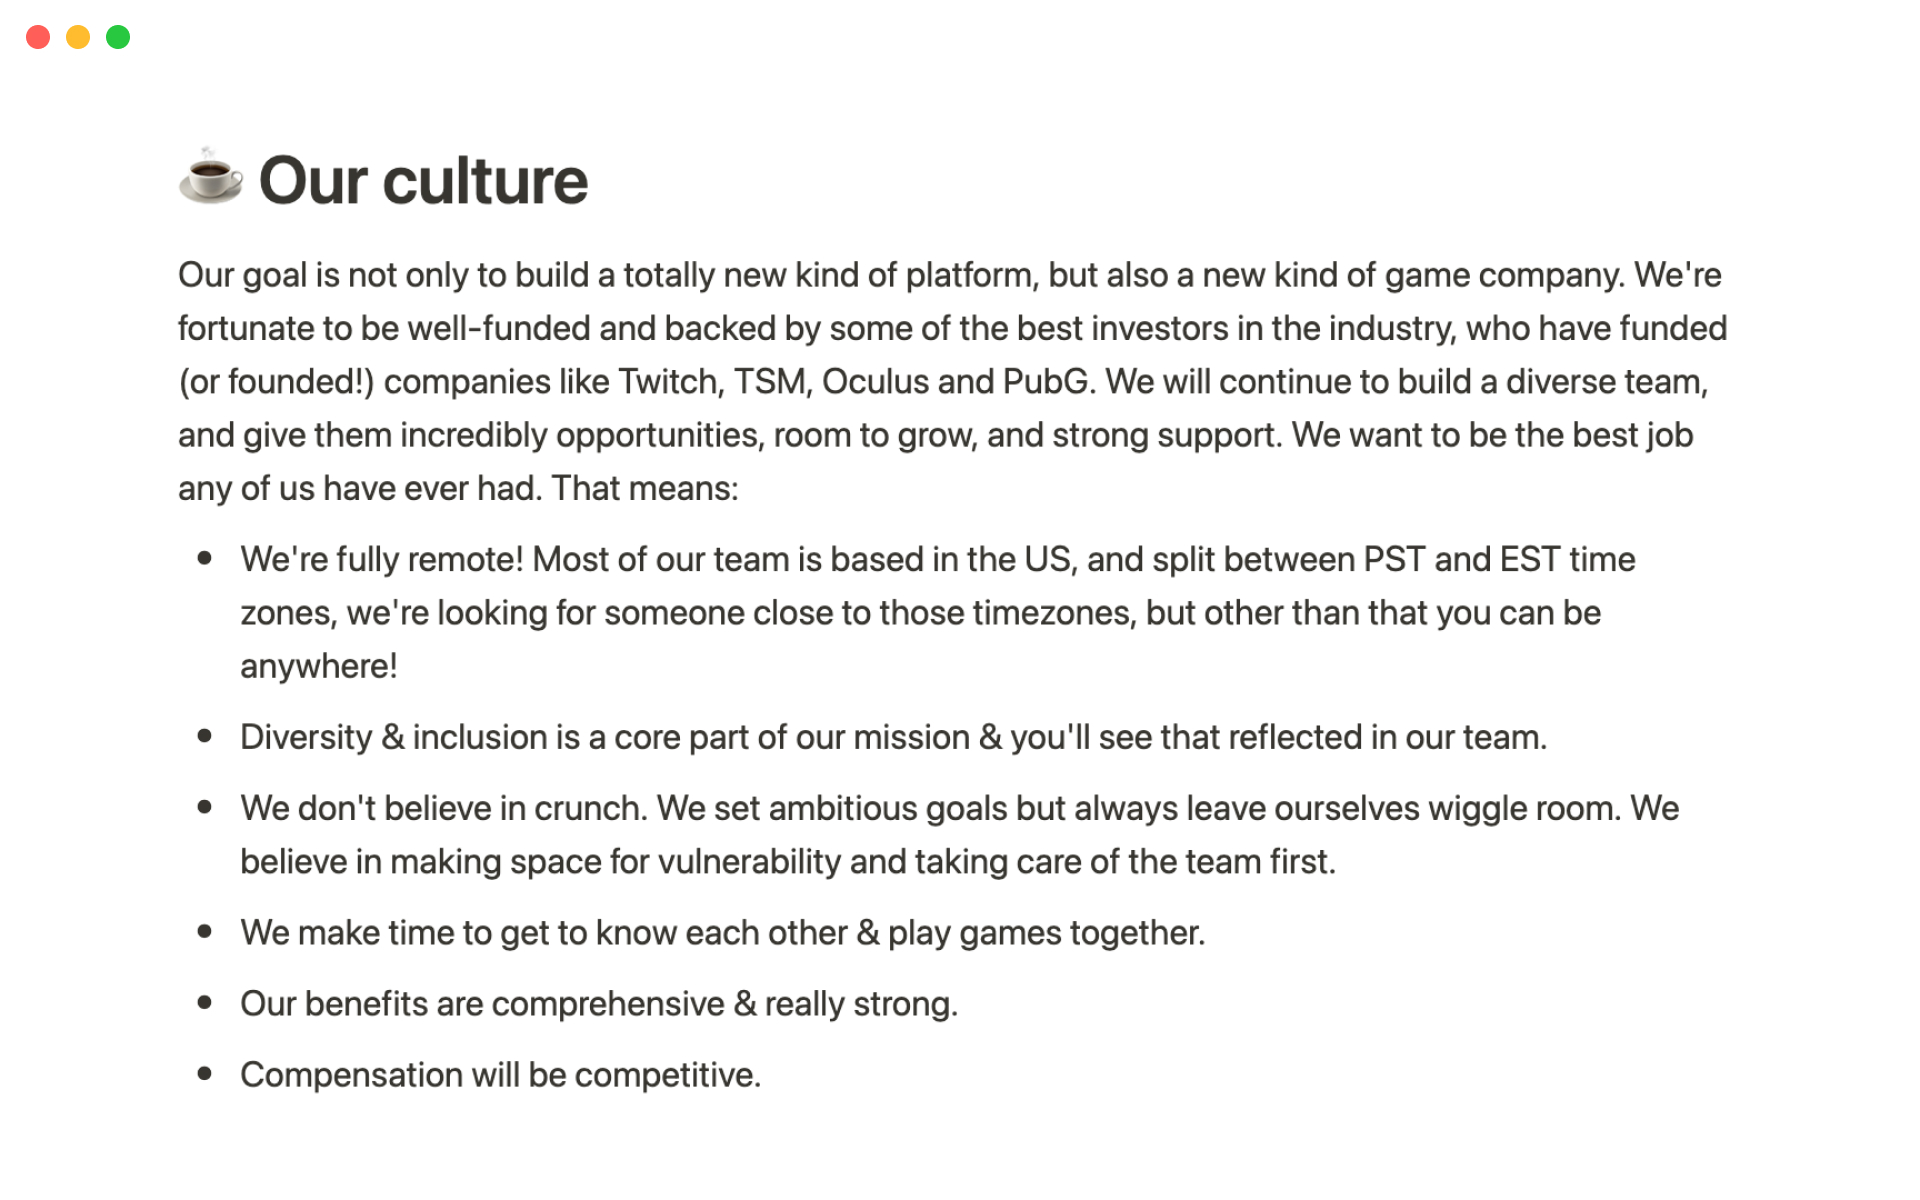Image resolution: width=1920 pixels, height=1200 pixels.
Task: Click the bullet dot beside "We're fully remote!"
Action: pyautogui.click(x=205, y=558)
